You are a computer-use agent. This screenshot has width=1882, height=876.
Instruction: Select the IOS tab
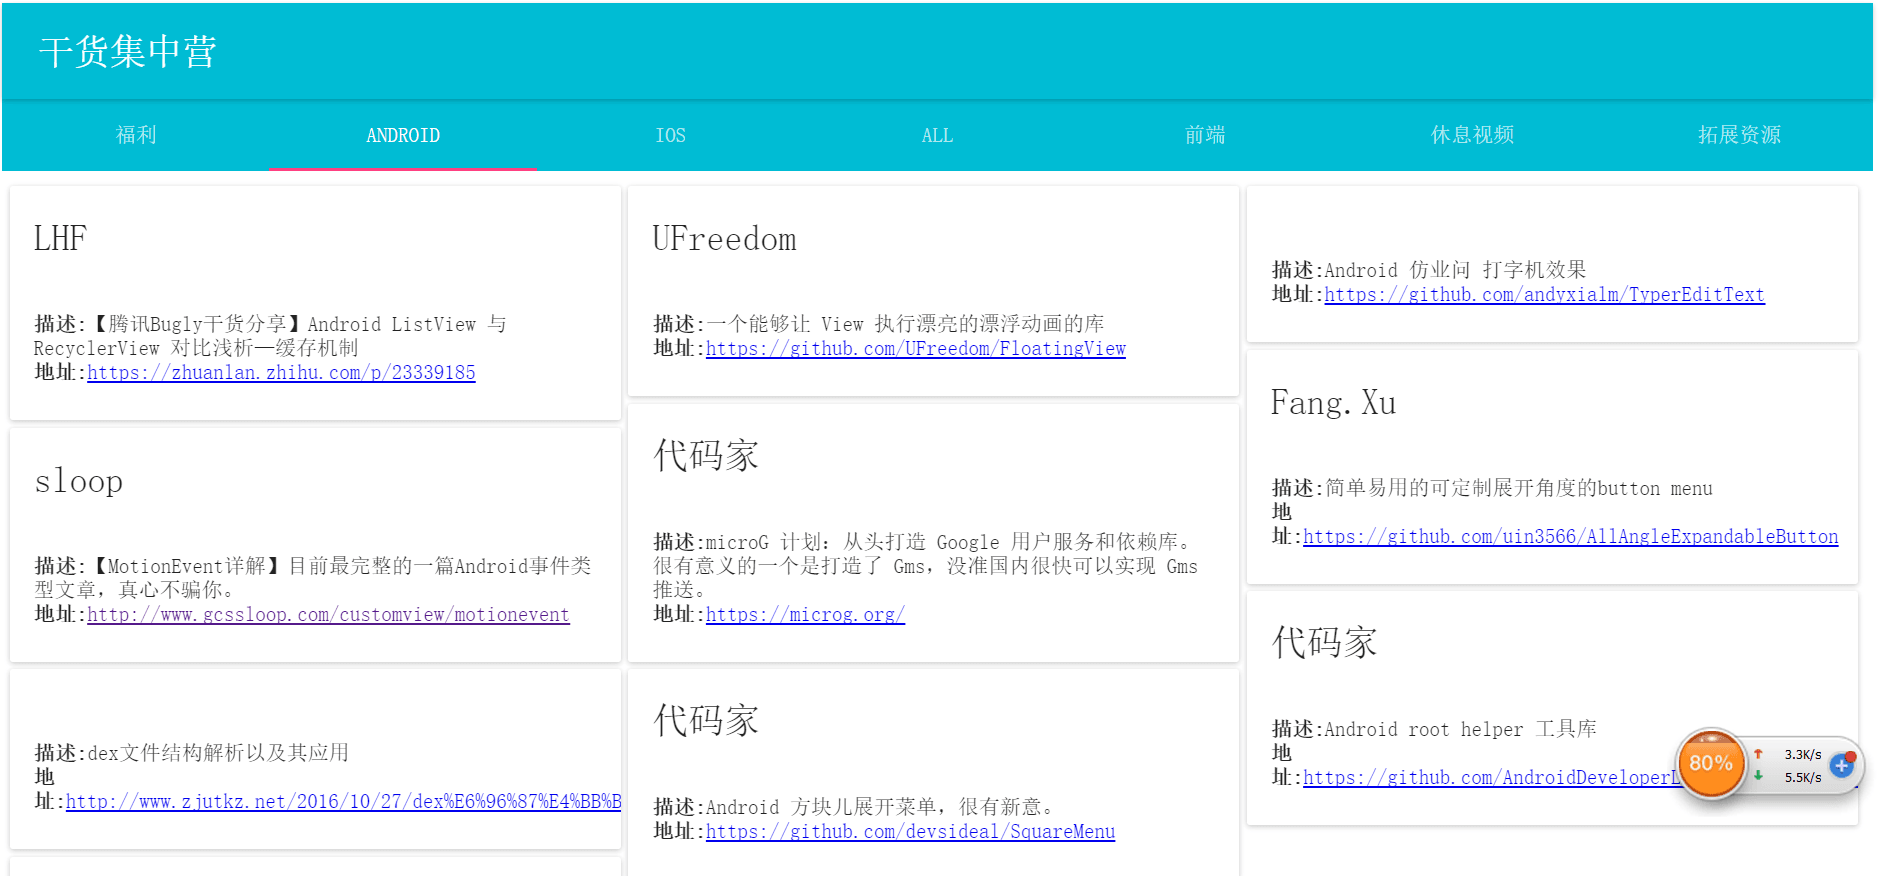pyautogui.click(x=670, y=135)
